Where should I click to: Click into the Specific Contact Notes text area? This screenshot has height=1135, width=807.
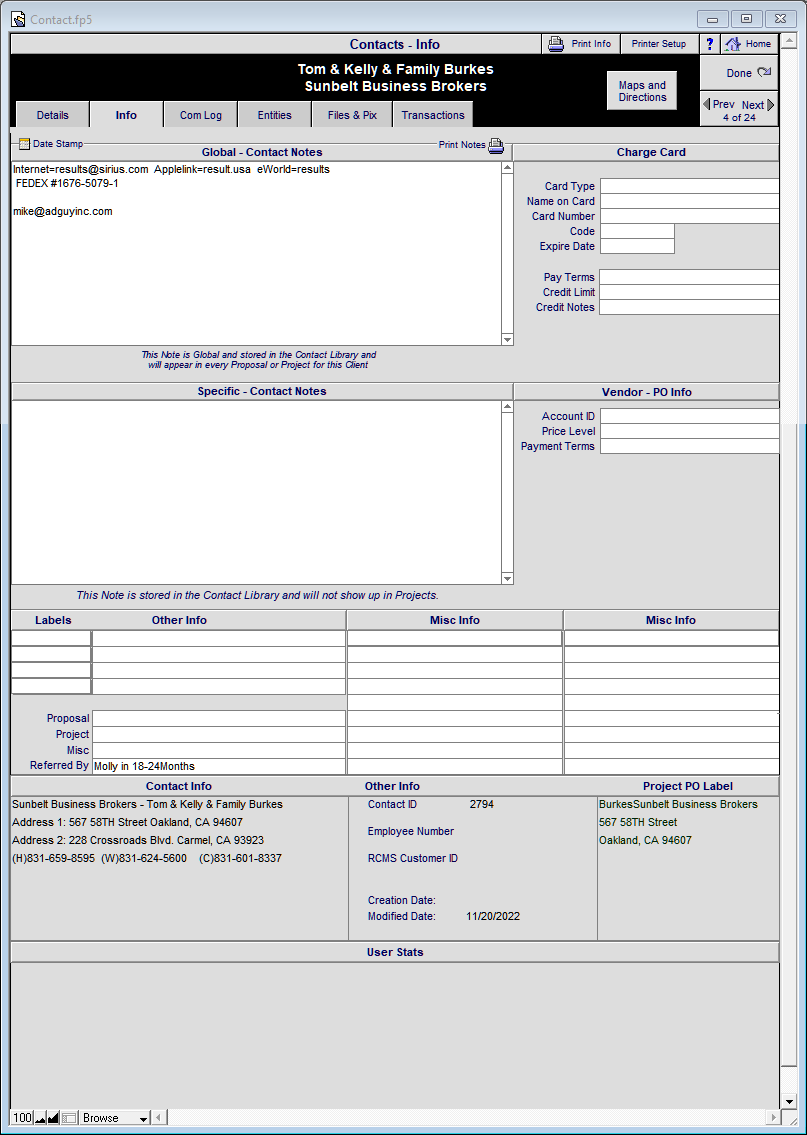click(256, 492)
